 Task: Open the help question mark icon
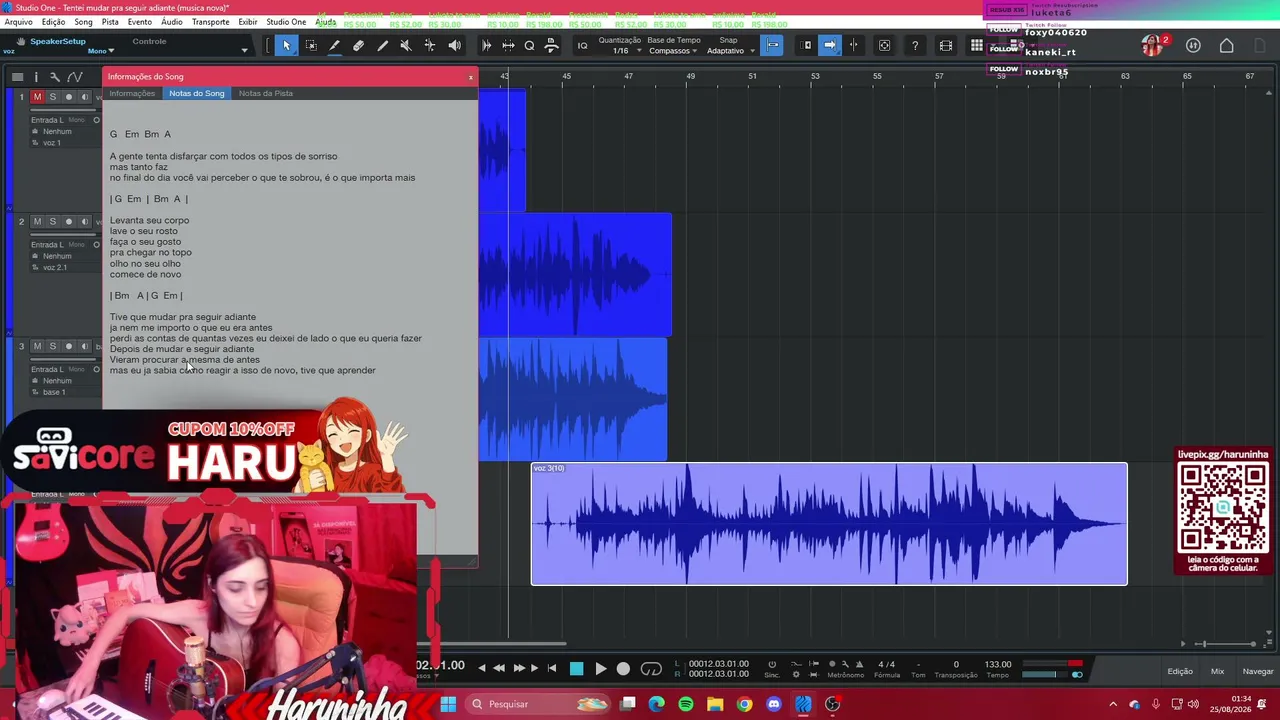pyautogui.click(x=915, y=45)
